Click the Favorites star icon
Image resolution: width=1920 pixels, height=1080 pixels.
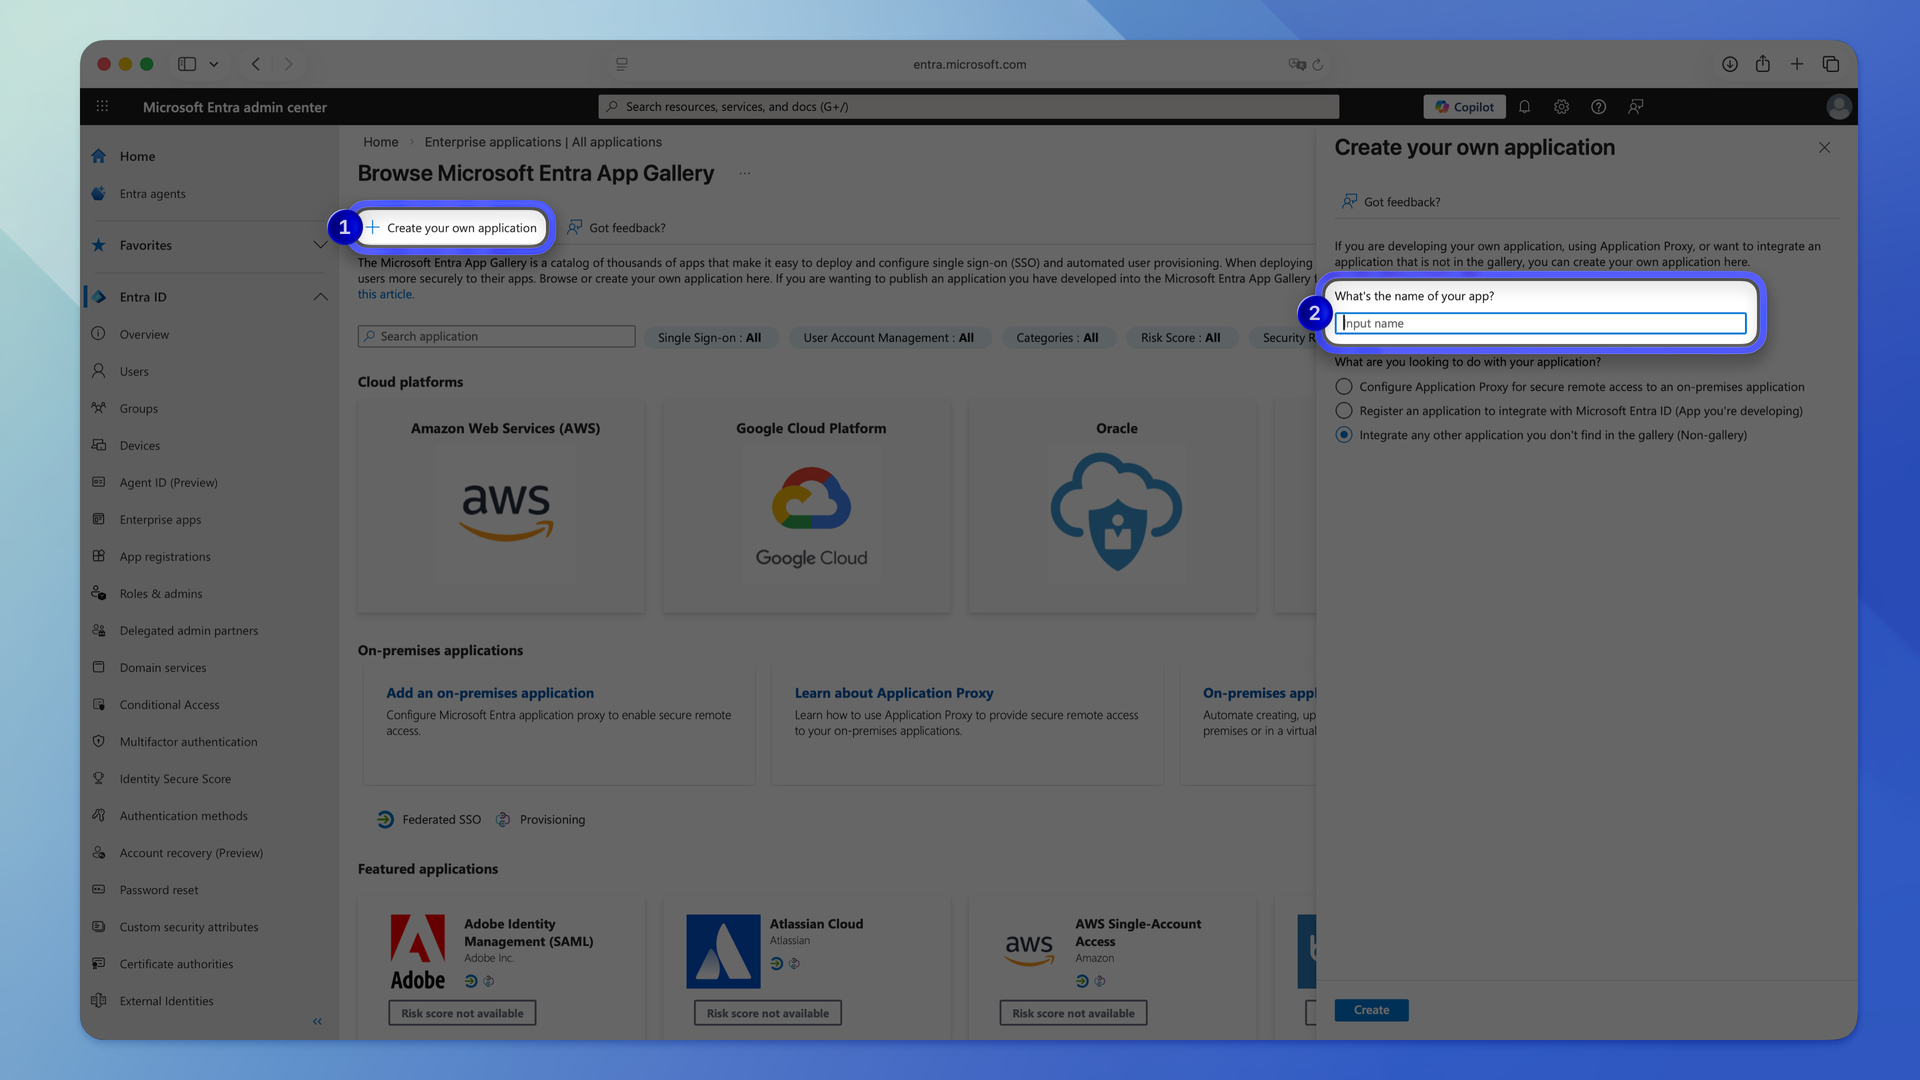click(98, 245)
